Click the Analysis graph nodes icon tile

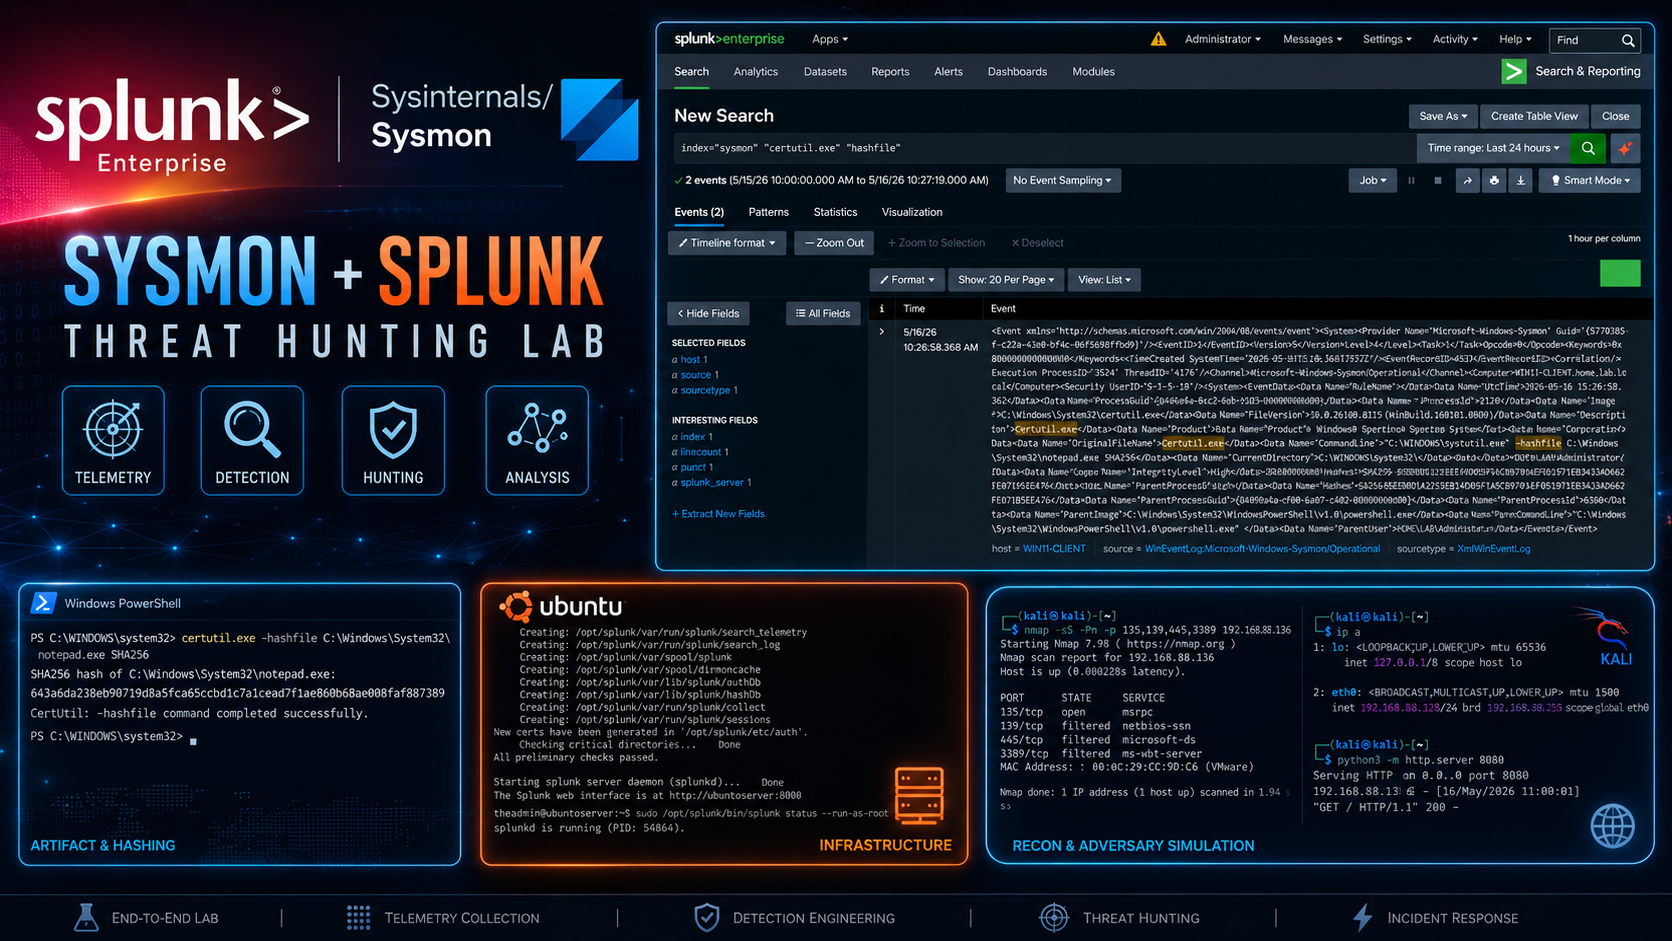pyautogui.click(x=537, y=440)
